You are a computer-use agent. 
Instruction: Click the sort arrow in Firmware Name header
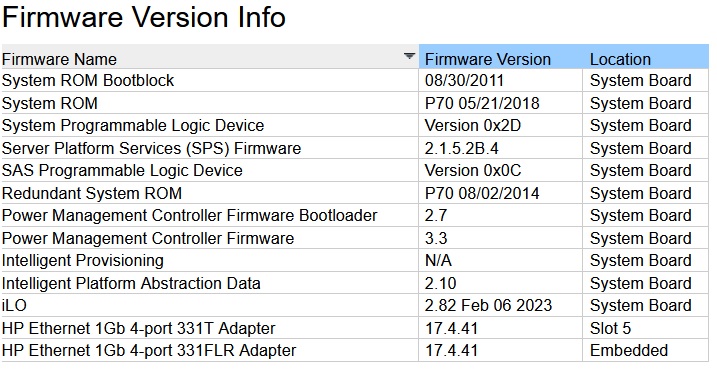[x=409, y=56]
